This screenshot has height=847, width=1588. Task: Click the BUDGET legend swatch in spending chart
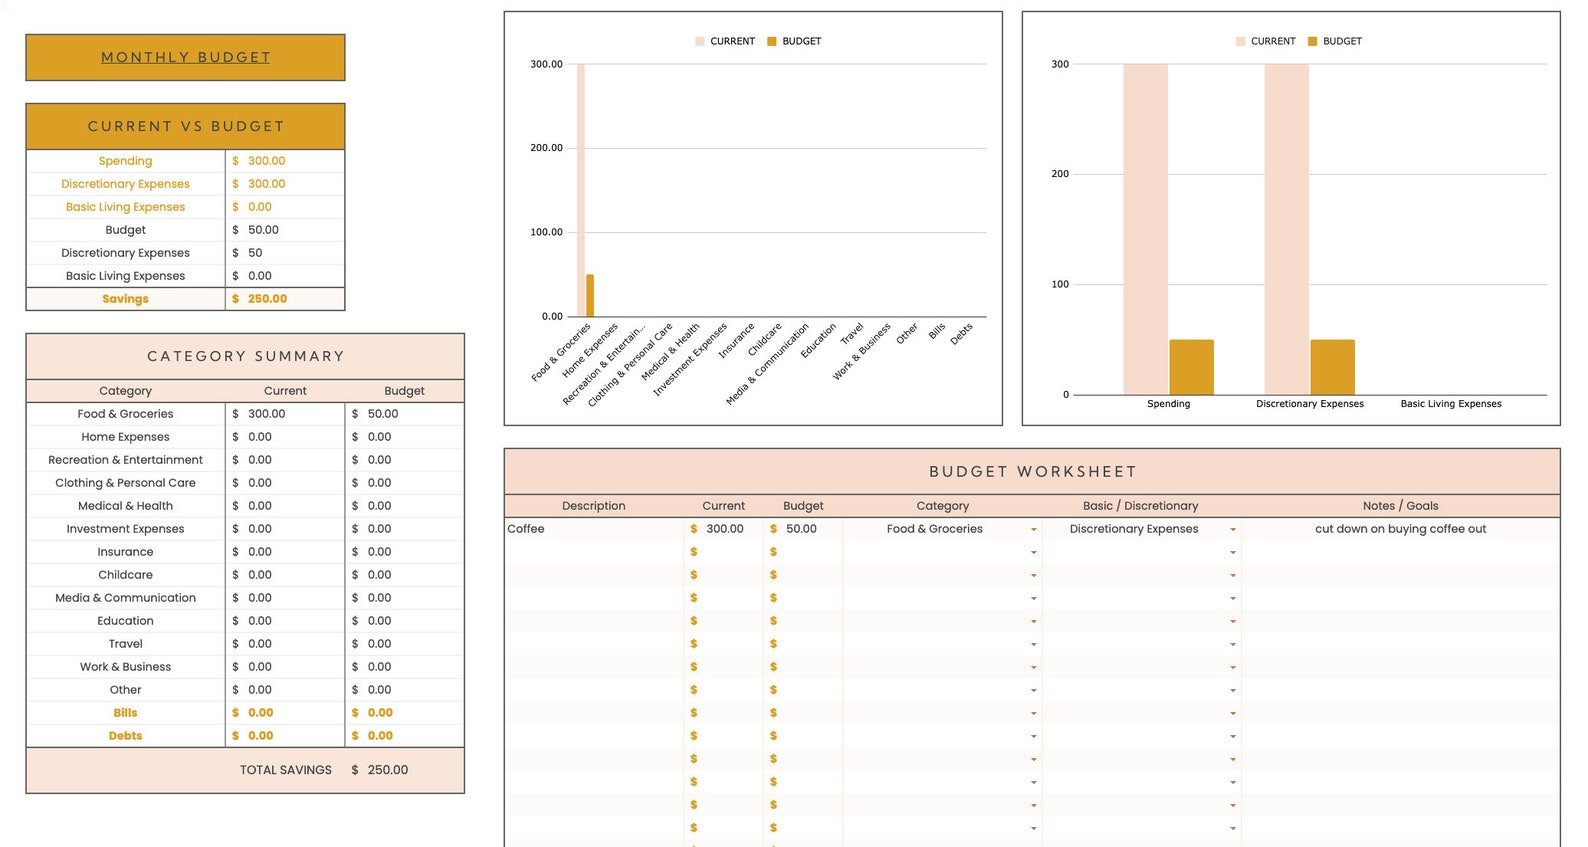click(x=1313, y=41)
